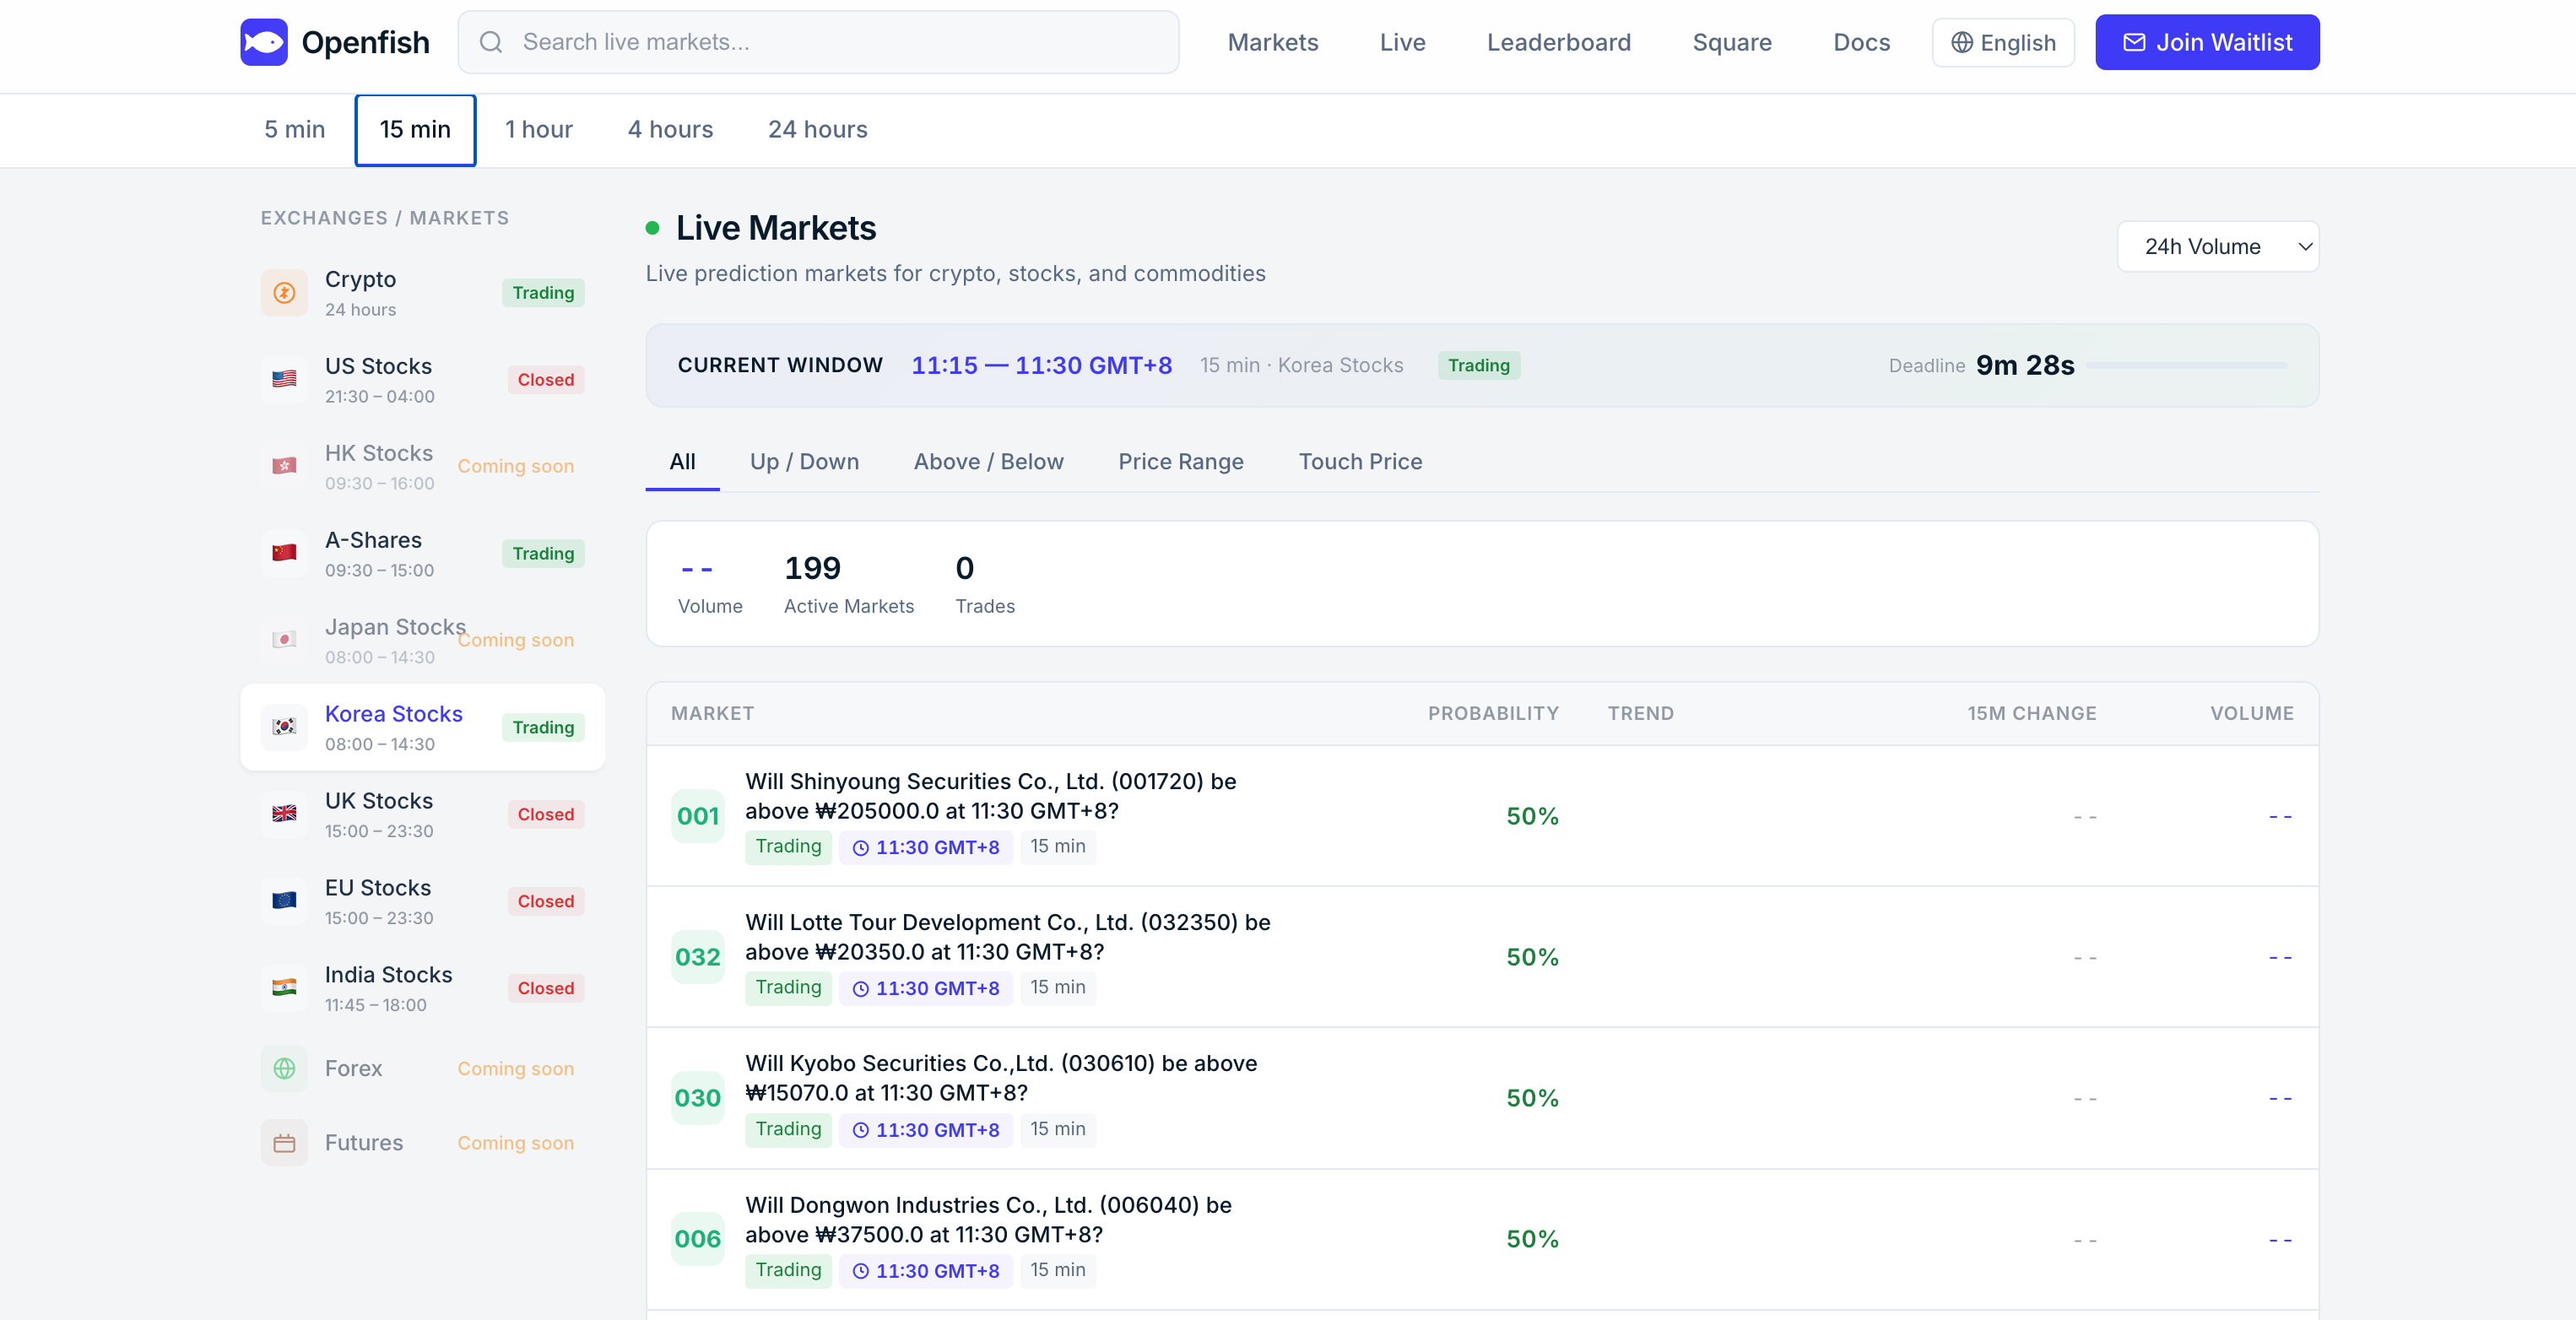Open the Docs nav link
The height and width of the screenshot is (1320, 2576).
click(x=1861, y=42)
